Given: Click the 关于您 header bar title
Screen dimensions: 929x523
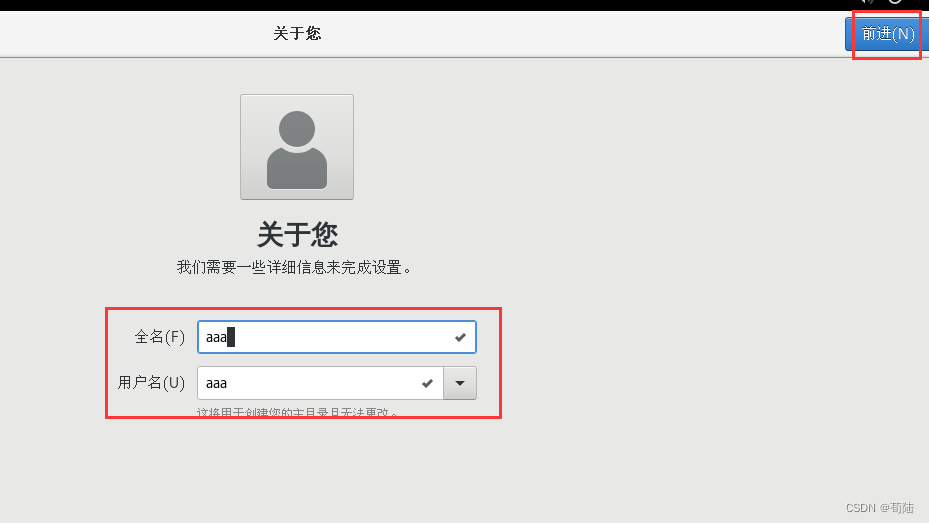Looking at the screenshot, I should point(297,33).
